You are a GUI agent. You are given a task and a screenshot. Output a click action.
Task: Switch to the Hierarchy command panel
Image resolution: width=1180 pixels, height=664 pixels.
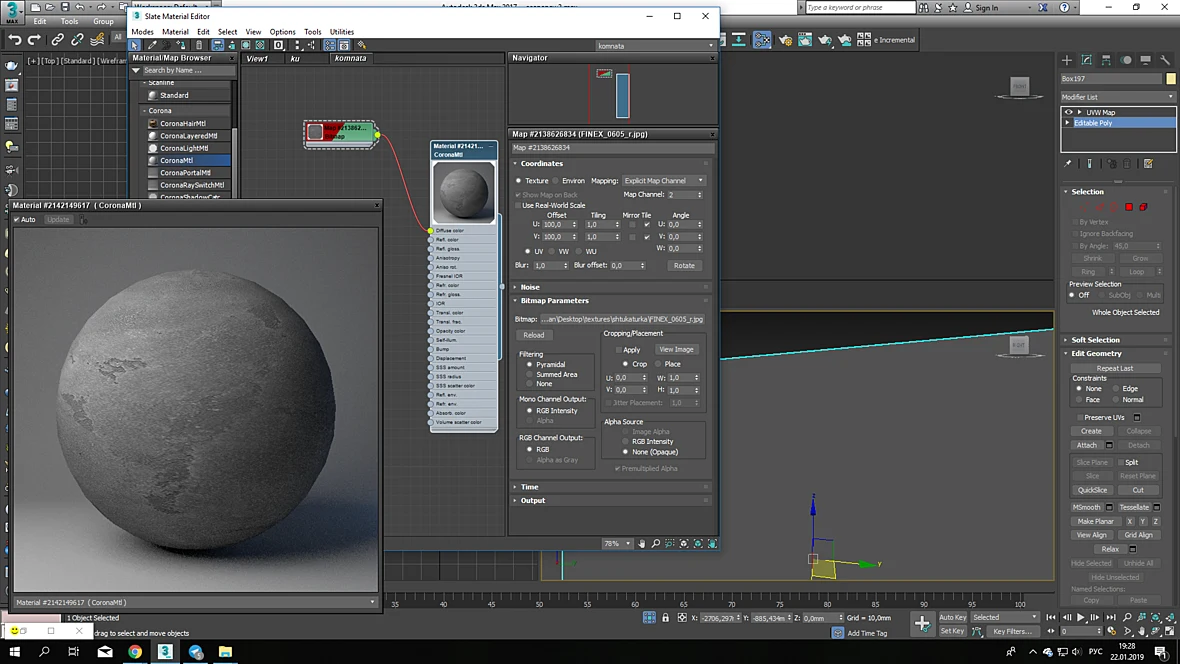pyautogui.click(x=1106, y=60)
